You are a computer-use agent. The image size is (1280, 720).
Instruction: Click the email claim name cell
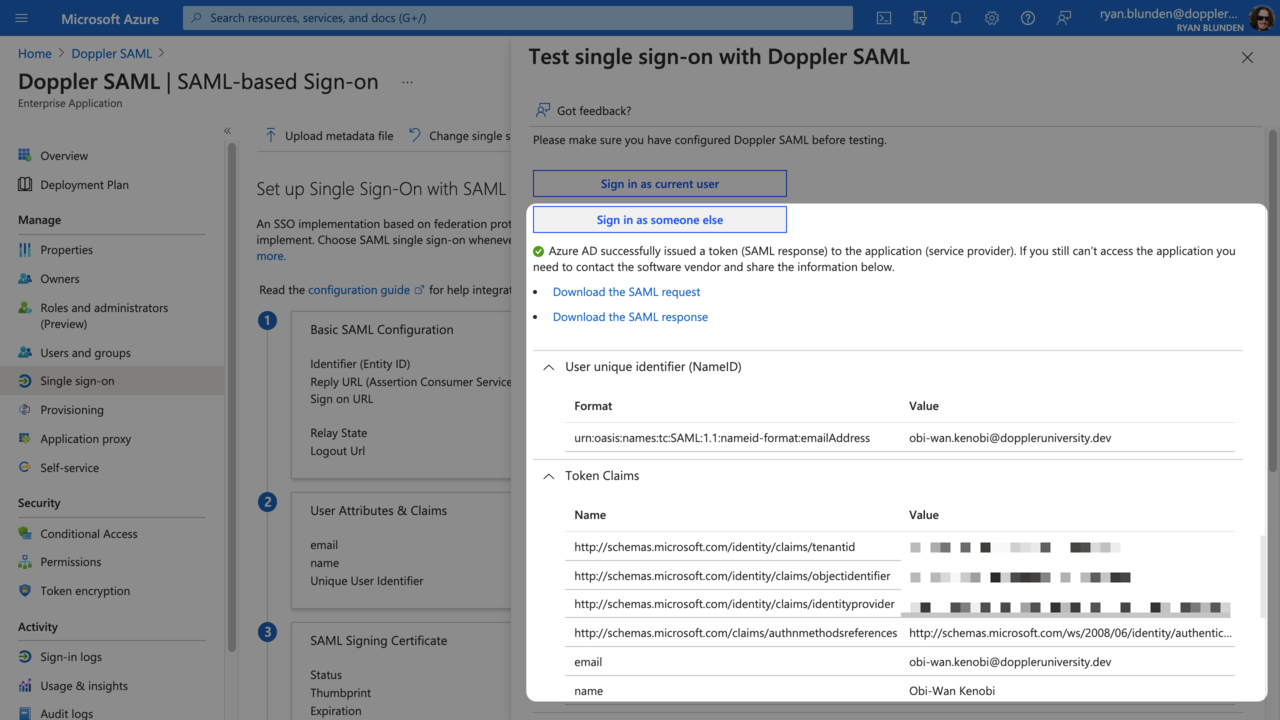pos(588,662)
